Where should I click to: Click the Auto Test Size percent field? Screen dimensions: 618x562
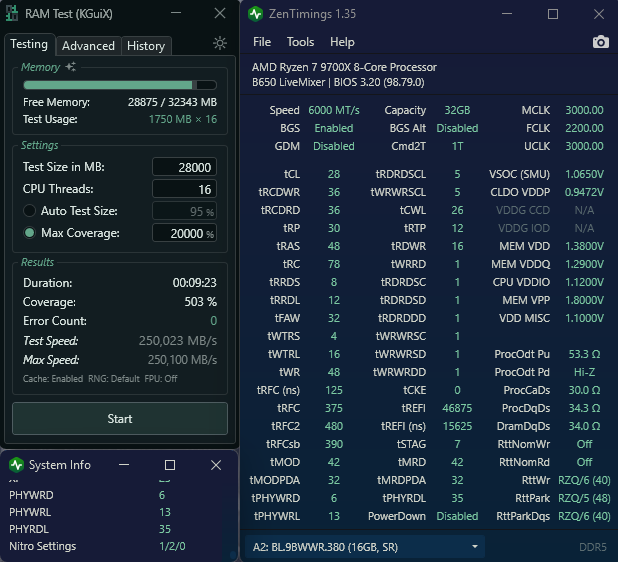[x=184, y=211]
